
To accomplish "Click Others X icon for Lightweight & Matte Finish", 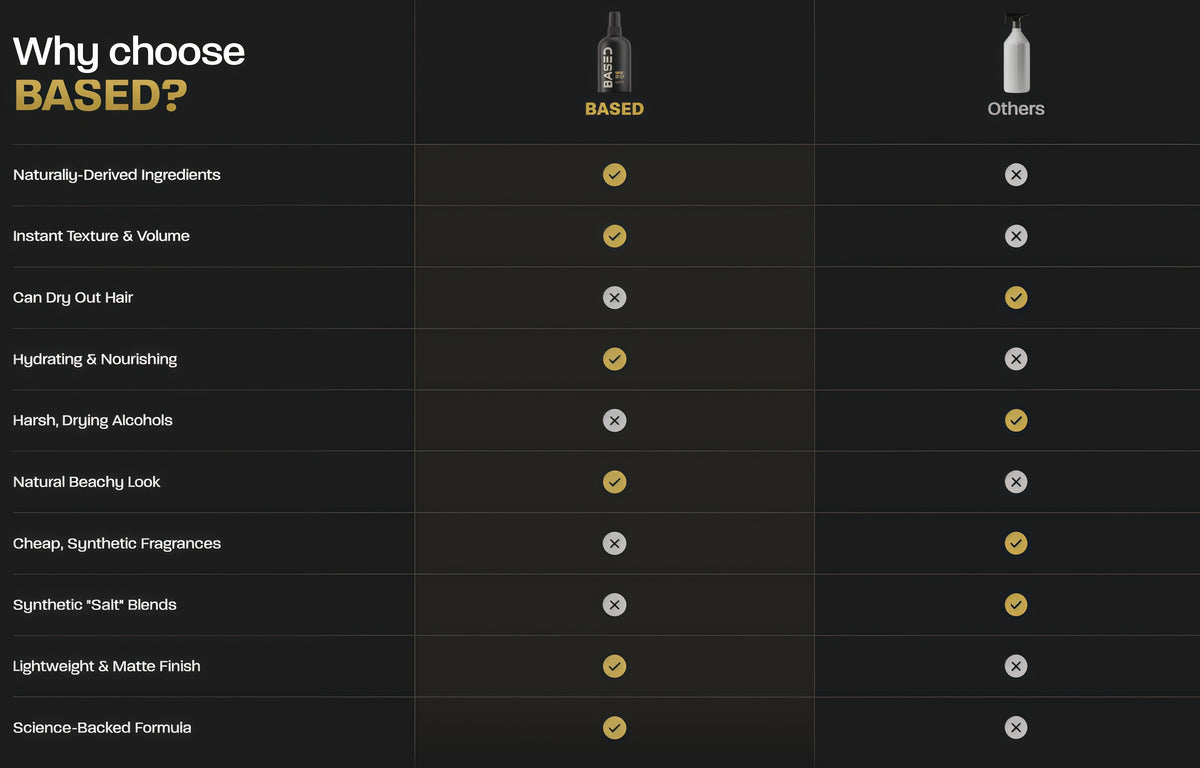I will pos(1016,666).
